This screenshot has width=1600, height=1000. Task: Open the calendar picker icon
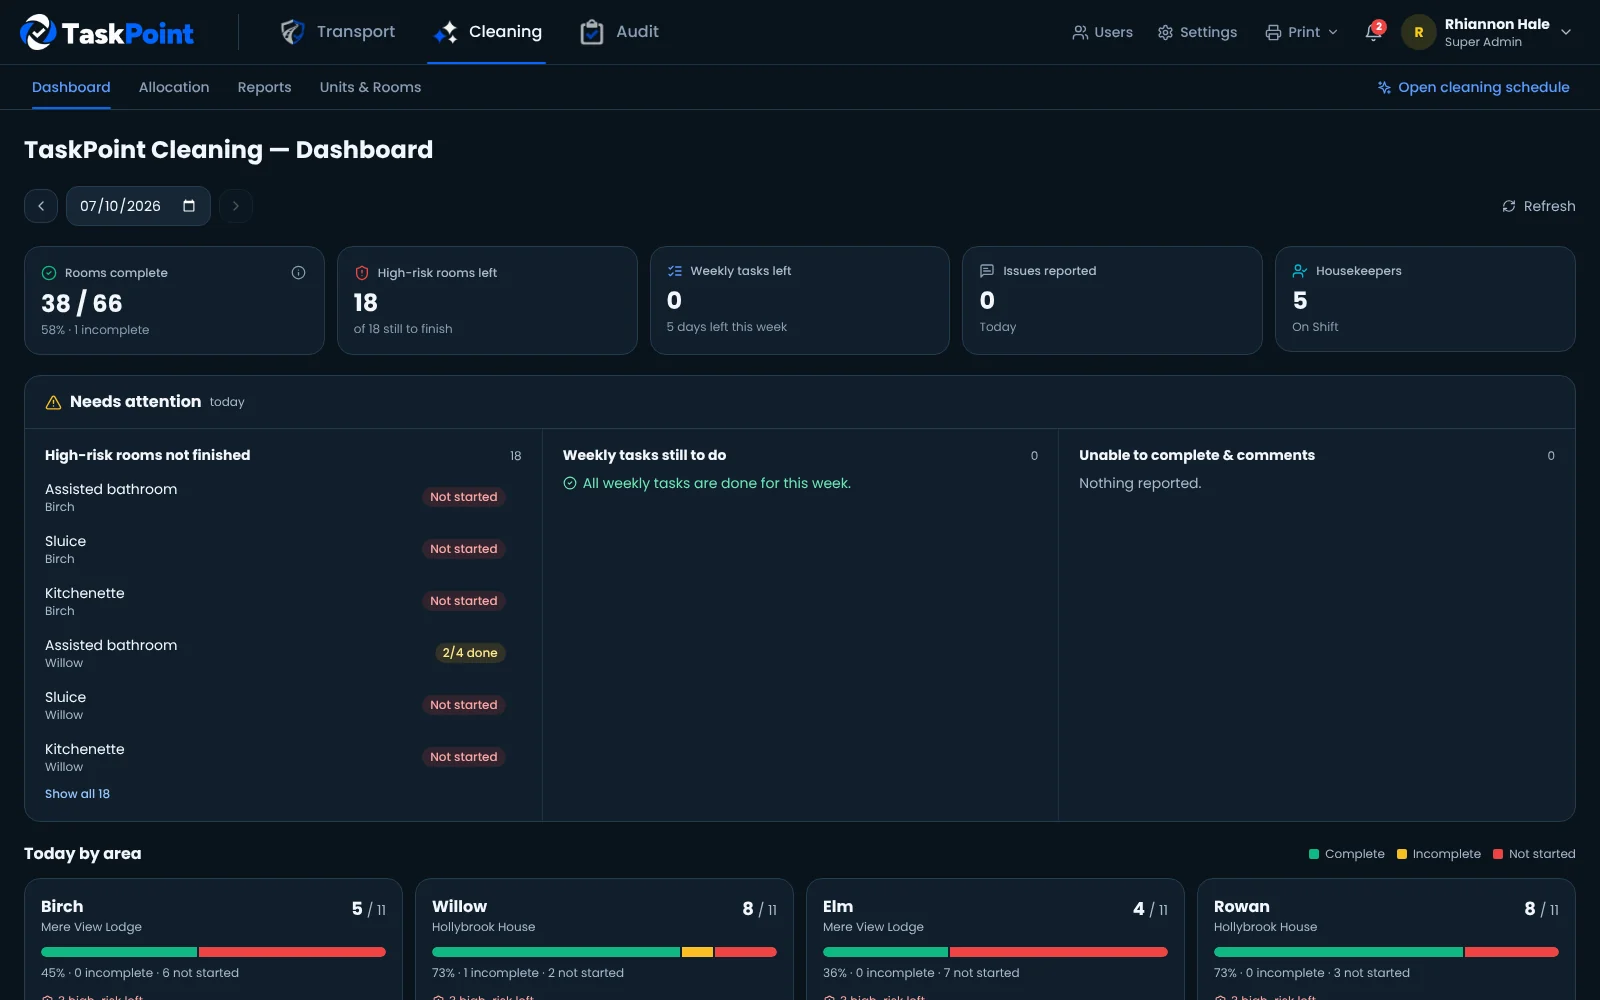[189, 206]
